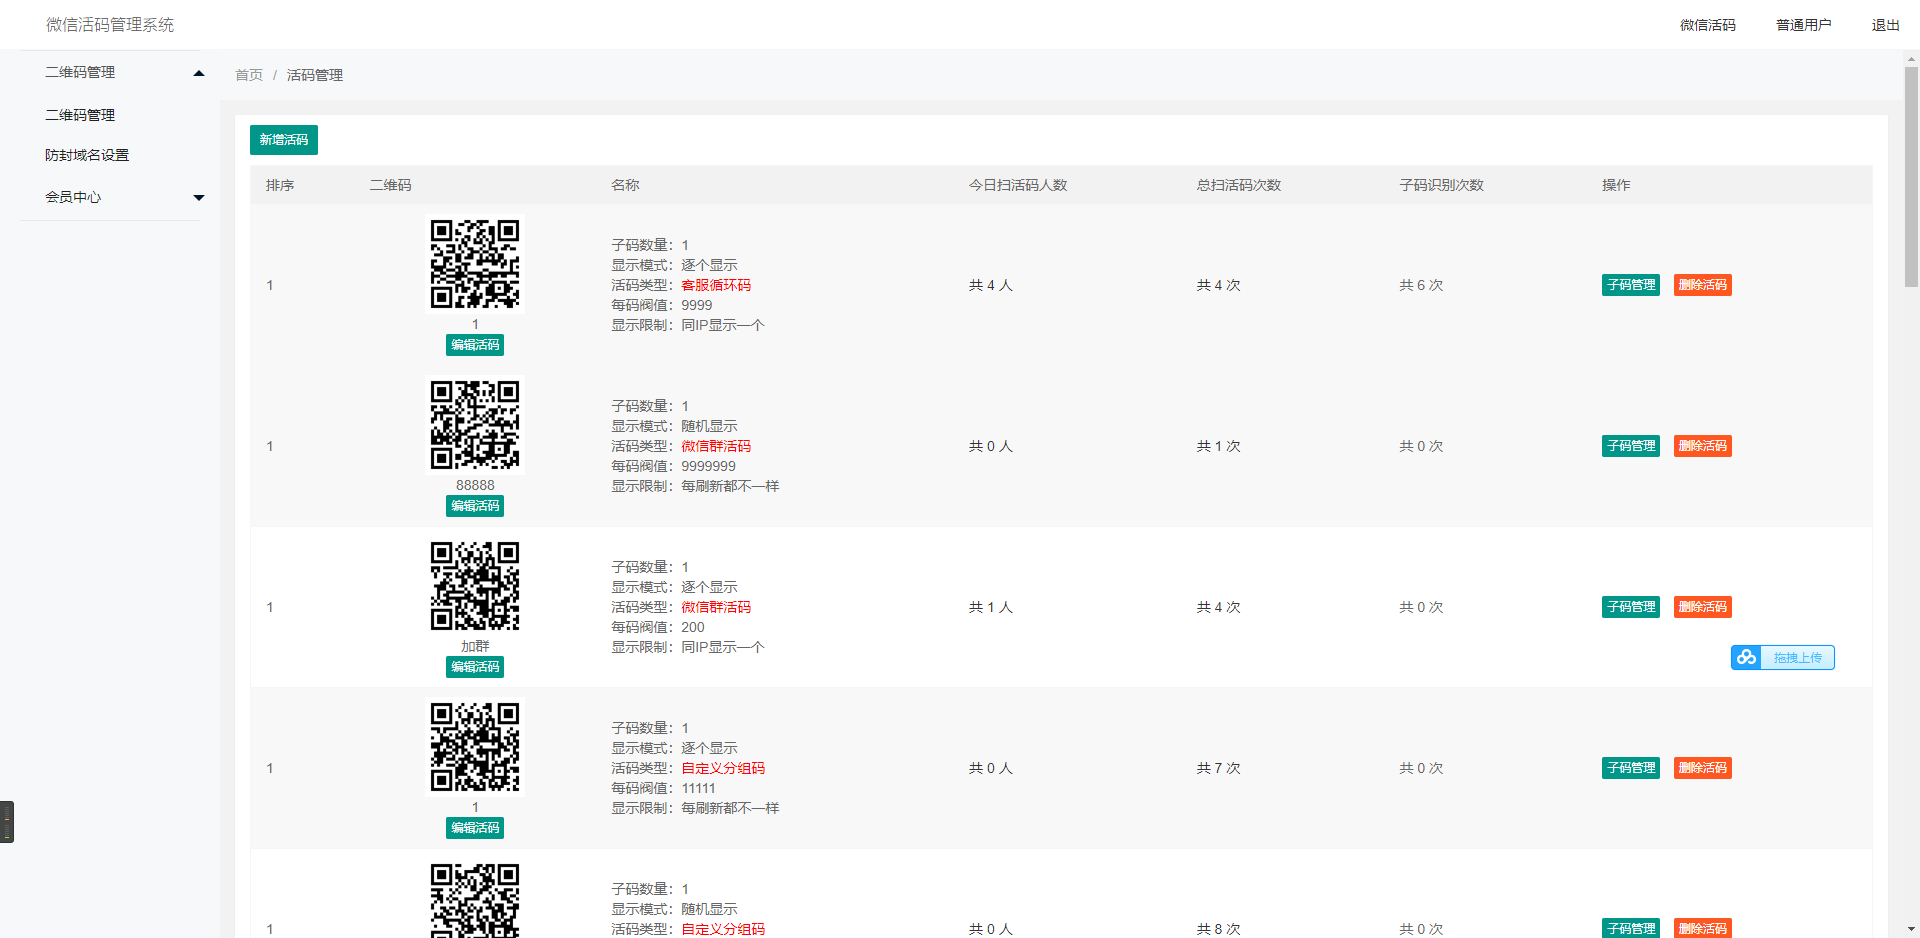Viewport: 1920px width, 938px height.
Task: Click 删除活码 in the 共 7 次 row
Action: (1703, 768)
